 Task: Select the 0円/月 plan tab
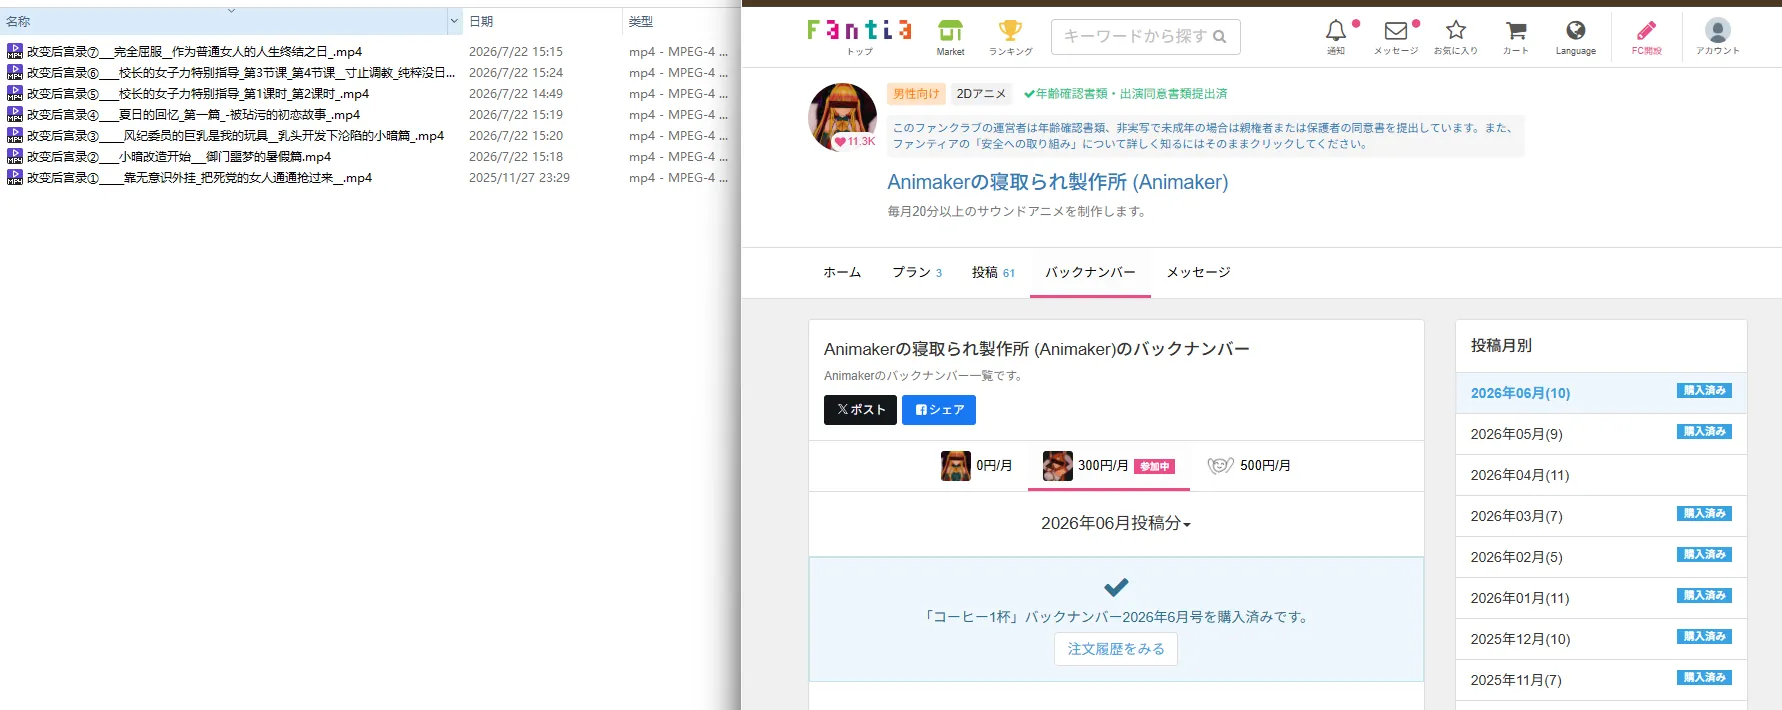coord(976,466)
